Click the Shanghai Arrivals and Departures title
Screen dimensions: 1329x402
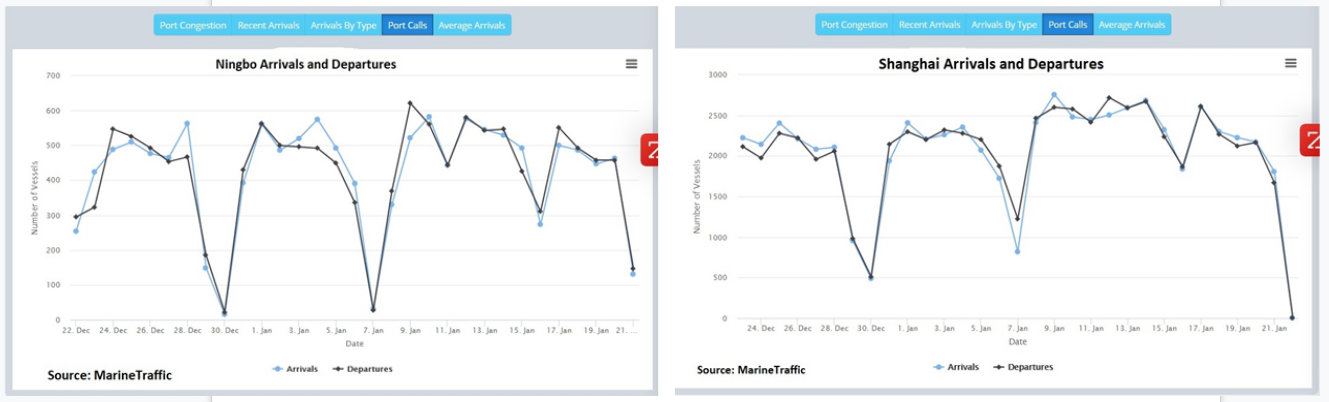pos(990,64)
